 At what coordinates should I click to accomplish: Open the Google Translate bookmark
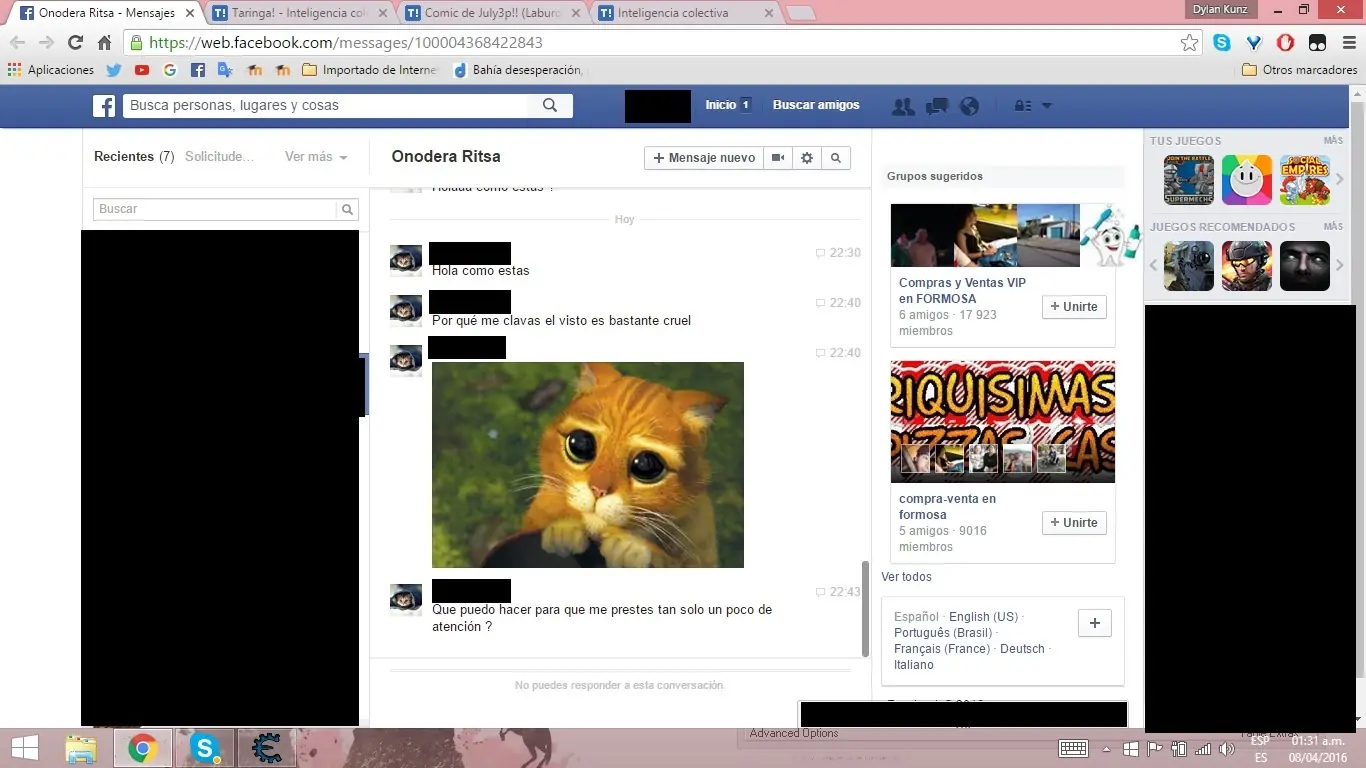pos(226,70)
